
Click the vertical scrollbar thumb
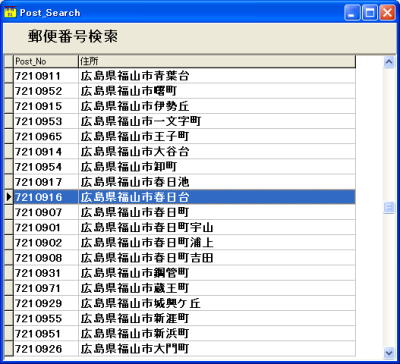point(389,207)
